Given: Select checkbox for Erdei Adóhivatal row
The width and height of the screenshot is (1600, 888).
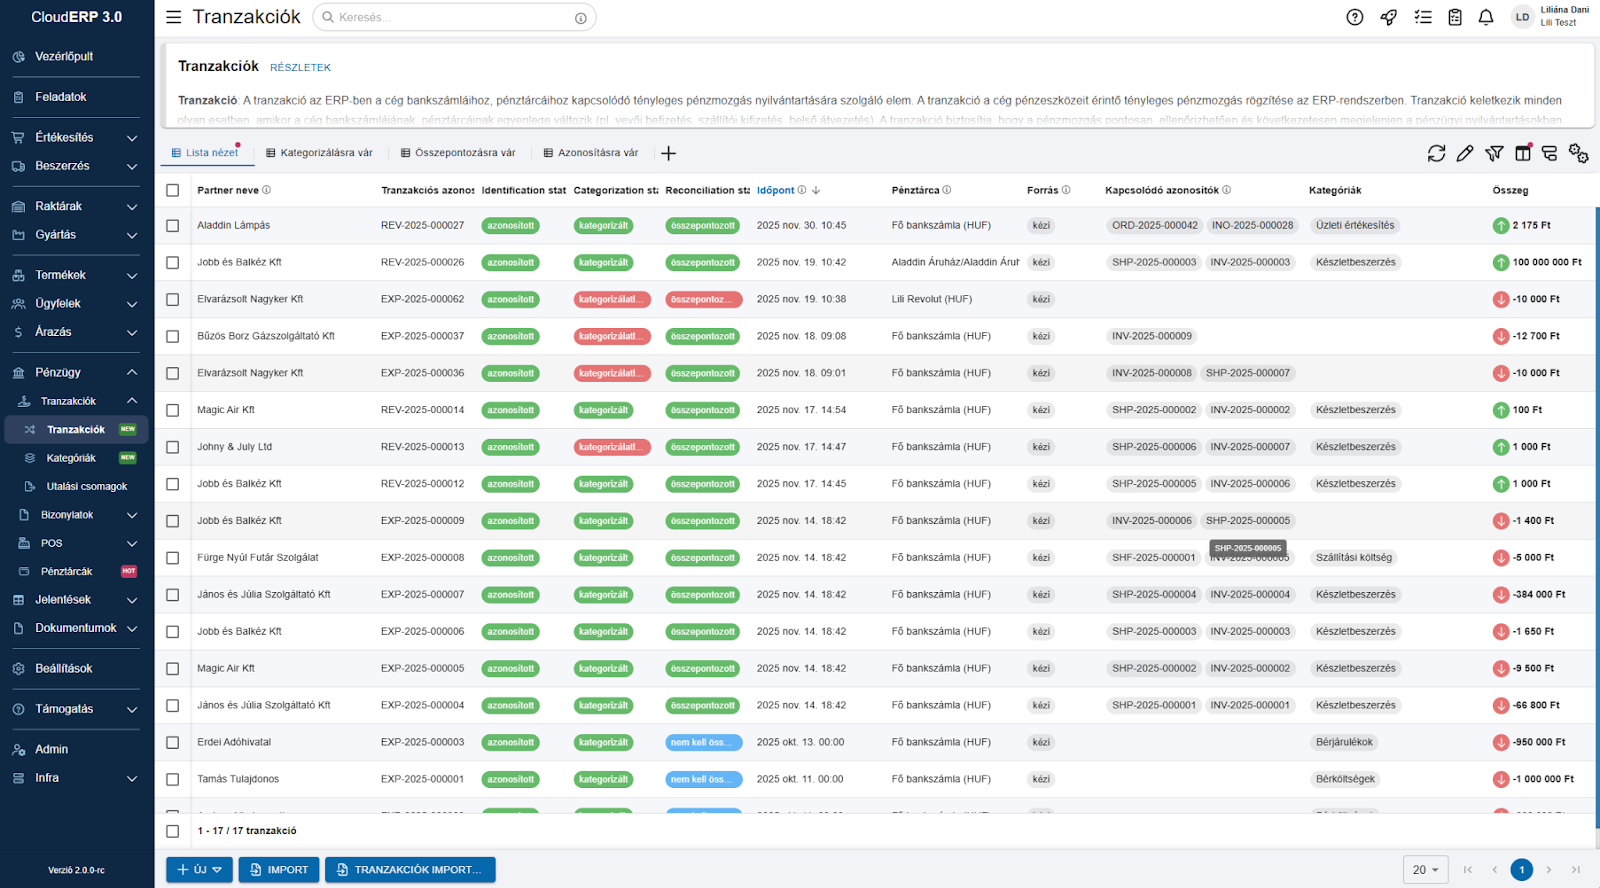Looking at the screenshot, I should coord(173,743).
